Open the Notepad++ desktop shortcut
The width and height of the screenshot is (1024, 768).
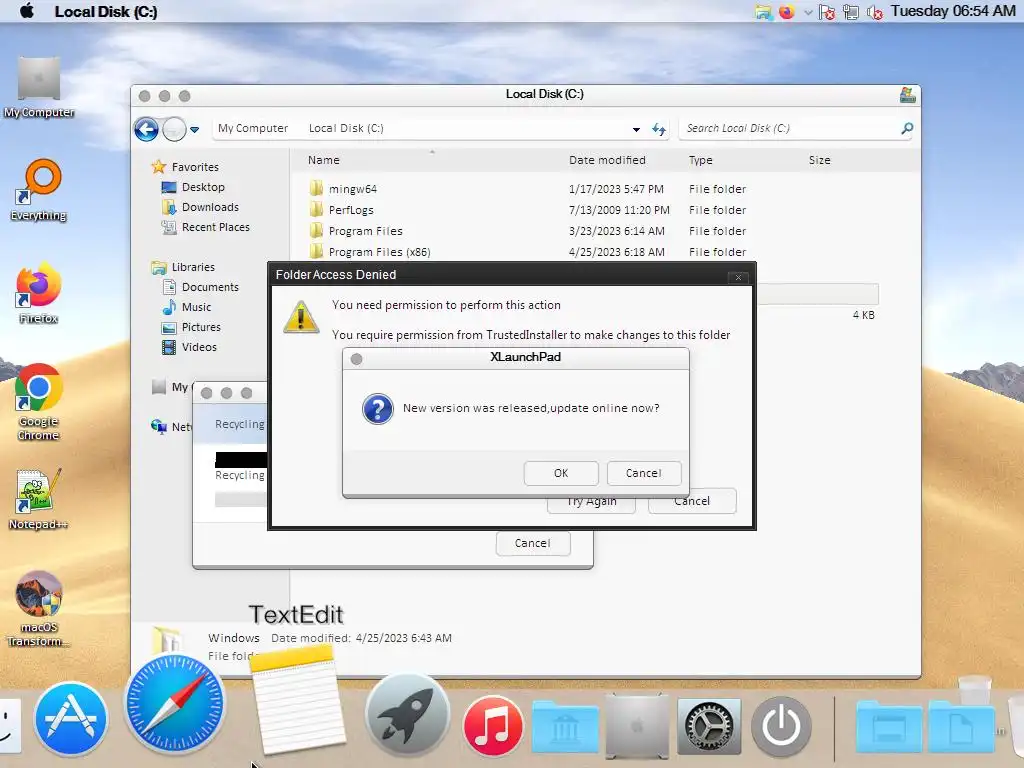38,500
